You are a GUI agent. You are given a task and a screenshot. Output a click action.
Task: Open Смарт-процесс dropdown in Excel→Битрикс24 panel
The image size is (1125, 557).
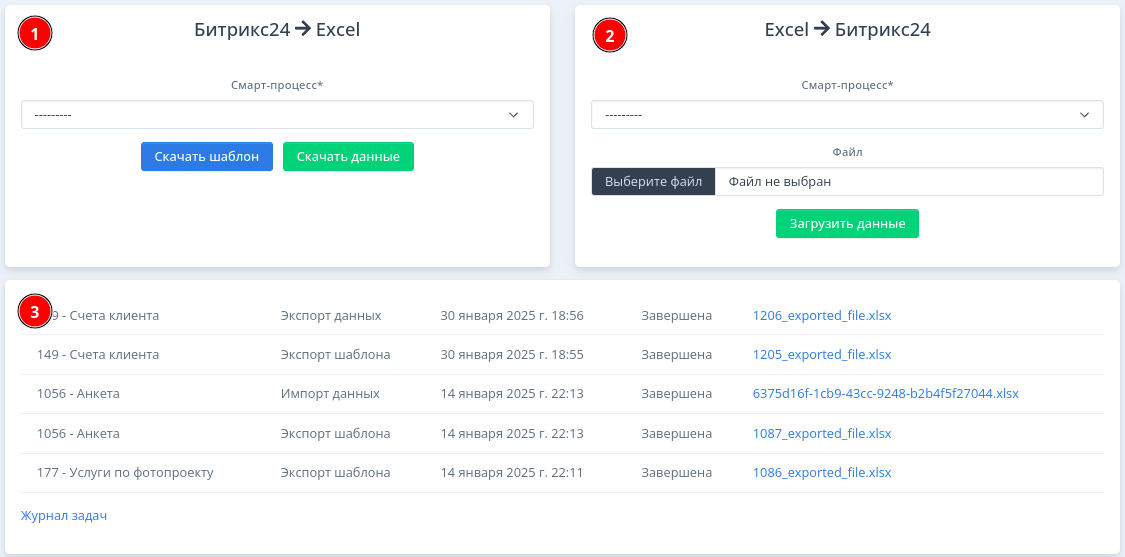pos(847,115)
